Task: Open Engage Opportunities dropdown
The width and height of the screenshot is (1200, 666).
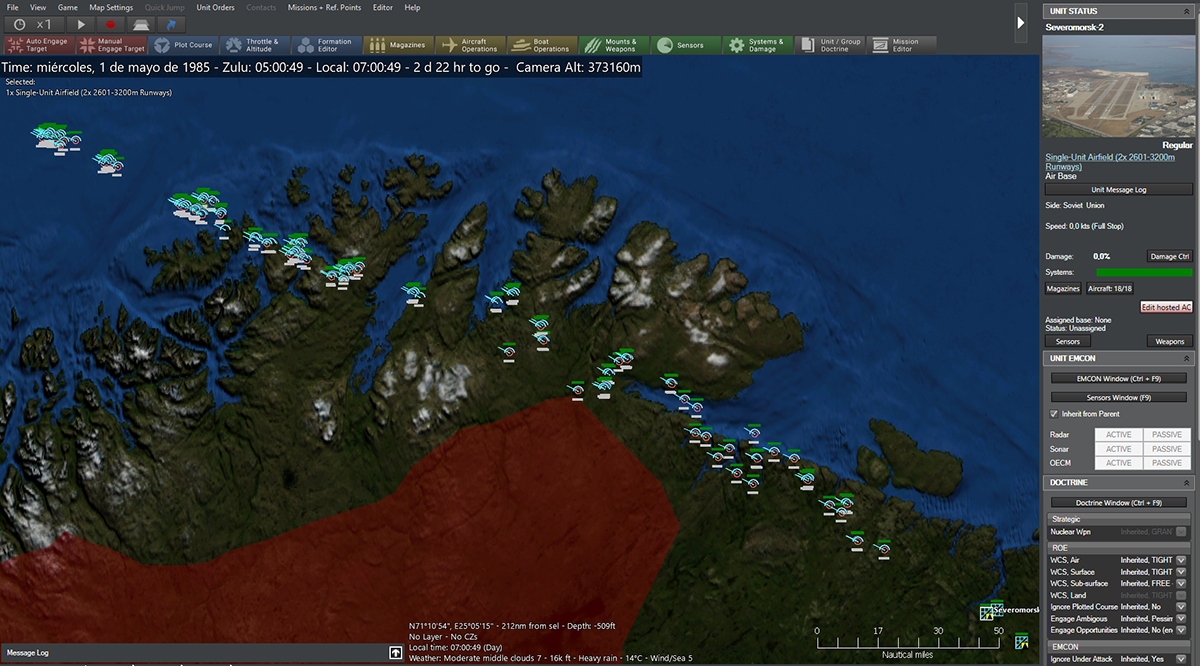Action: coord(1181,630)
